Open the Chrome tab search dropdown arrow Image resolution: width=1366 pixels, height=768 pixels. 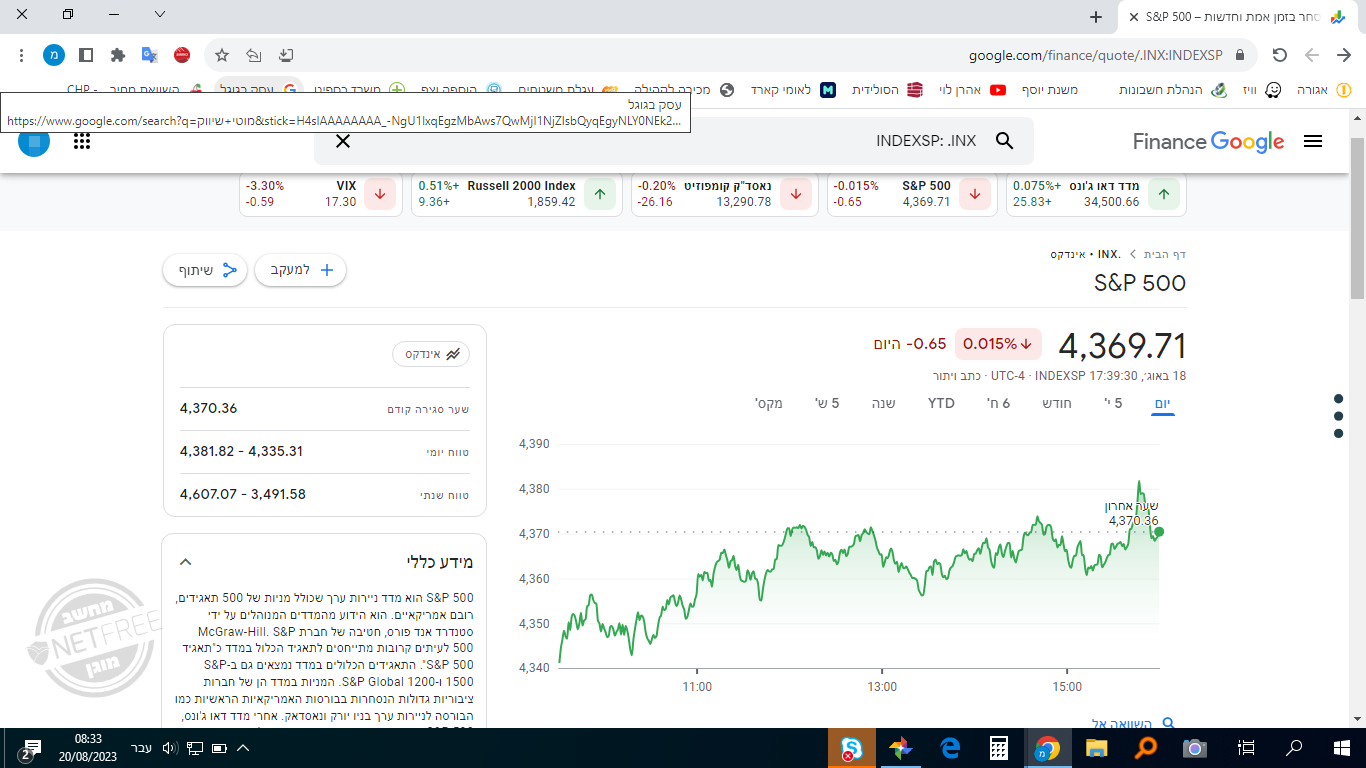160,14
